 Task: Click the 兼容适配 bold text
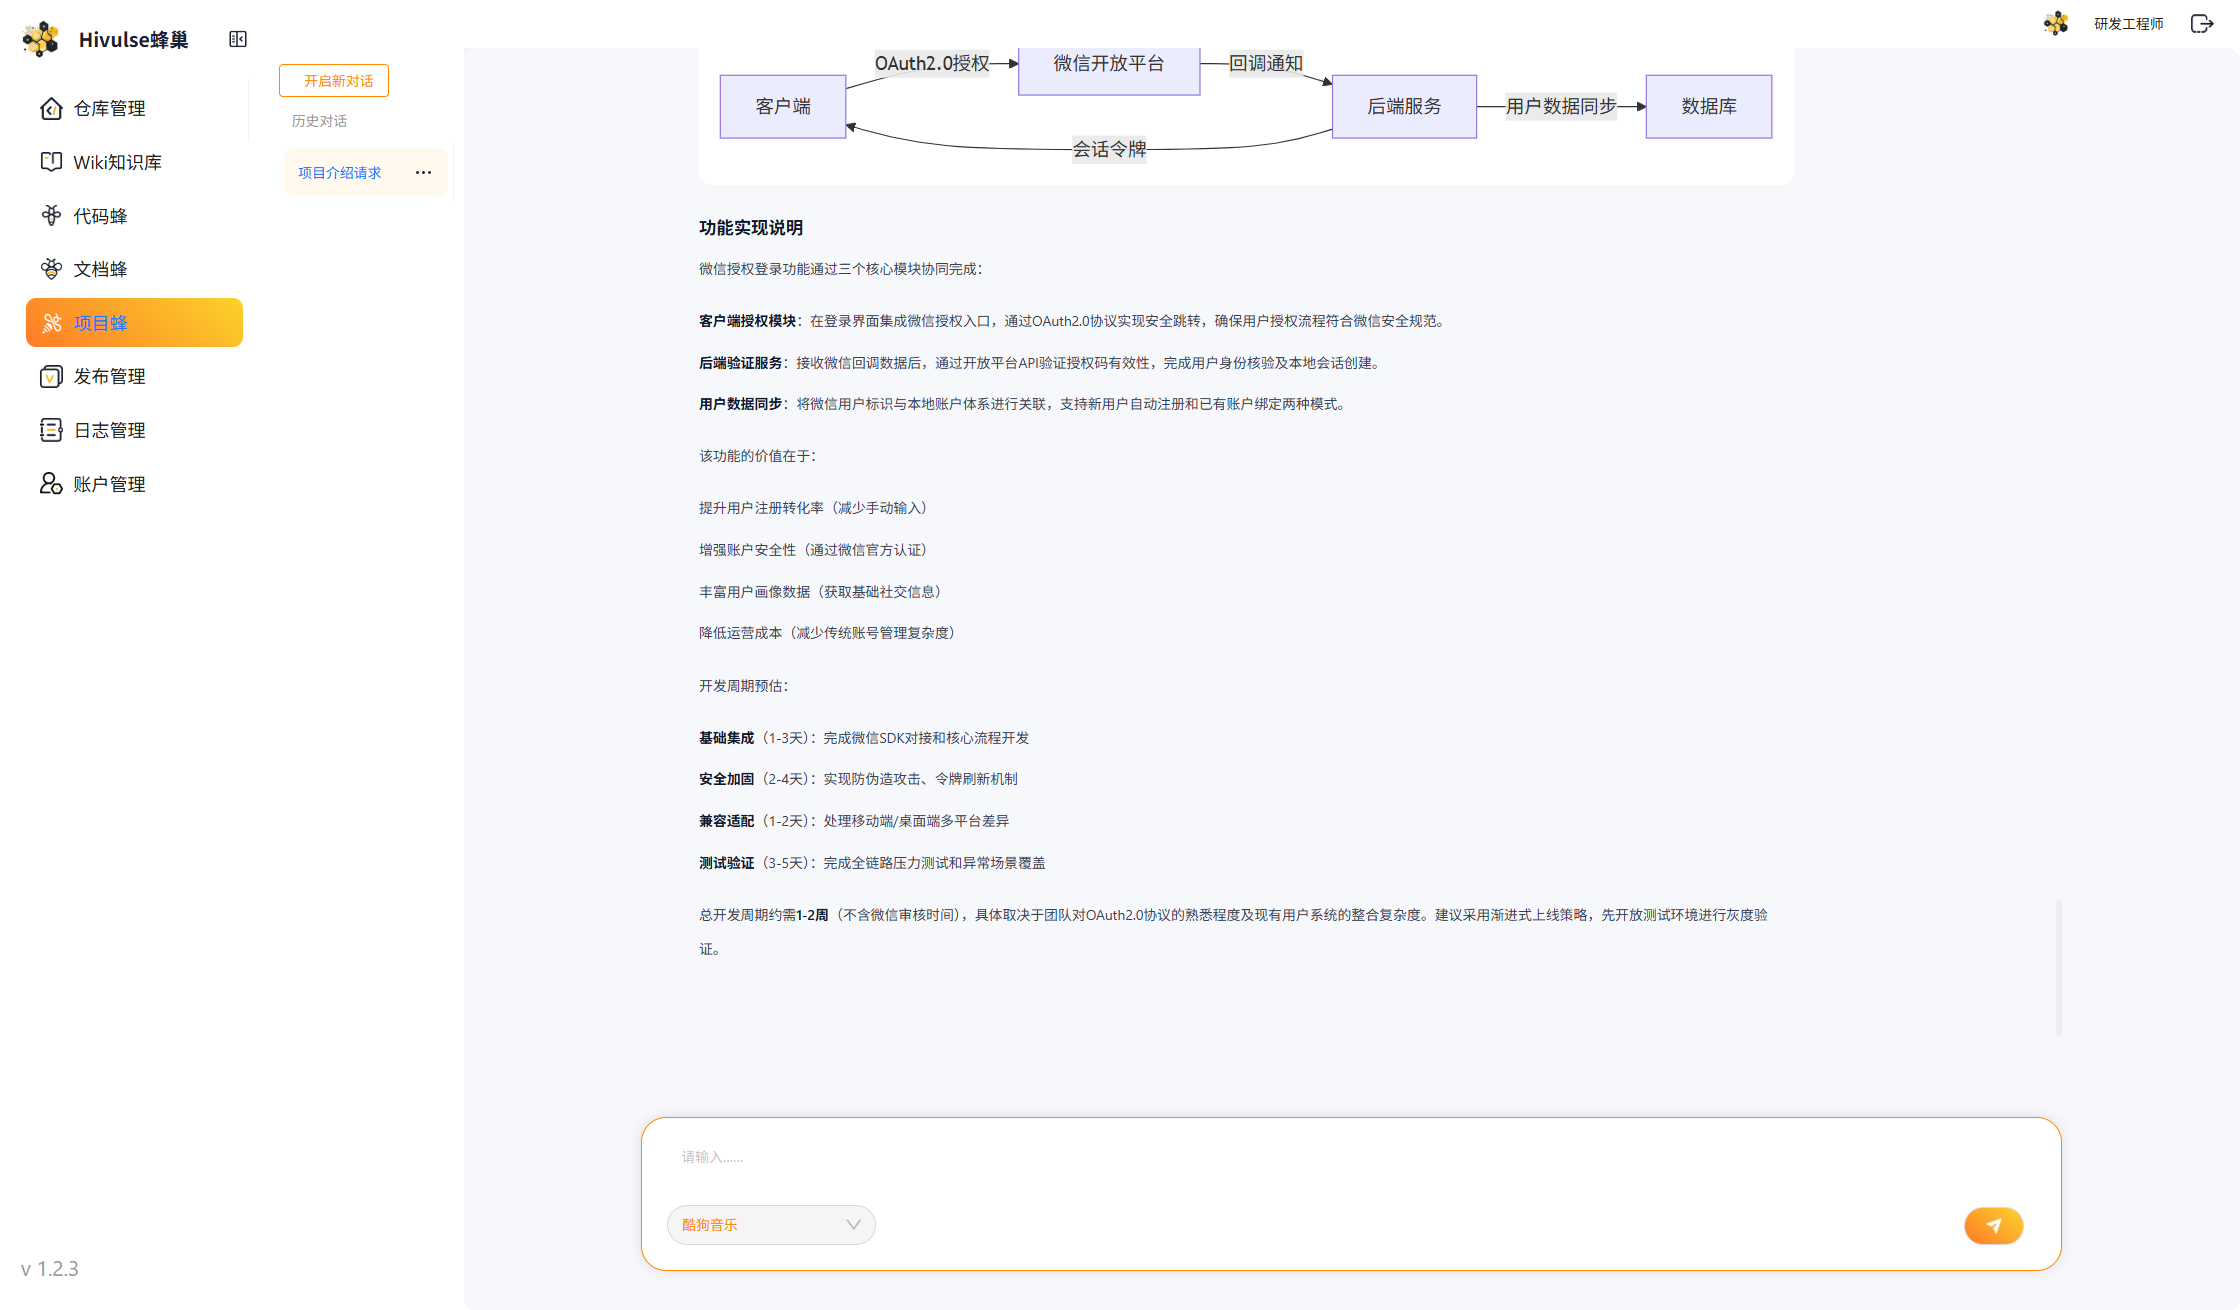point(726,821)
